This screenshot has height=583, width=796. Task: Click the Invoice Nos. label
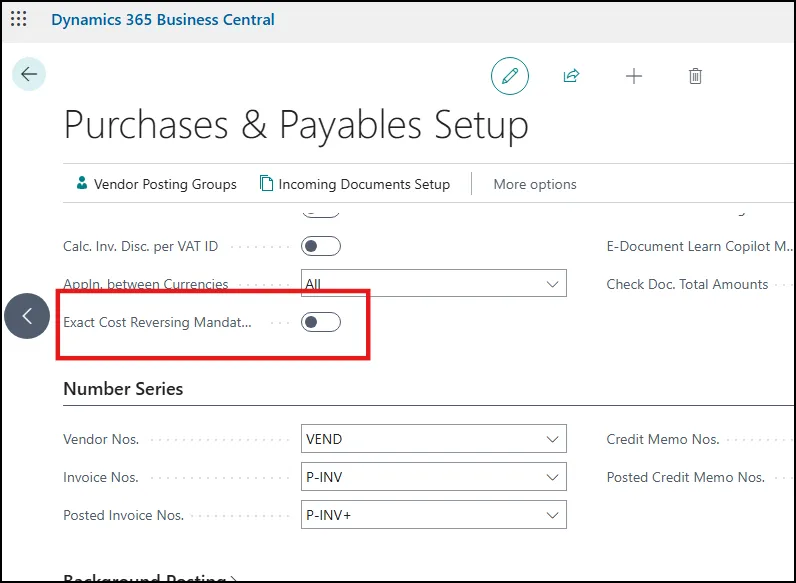pos(101,477)
